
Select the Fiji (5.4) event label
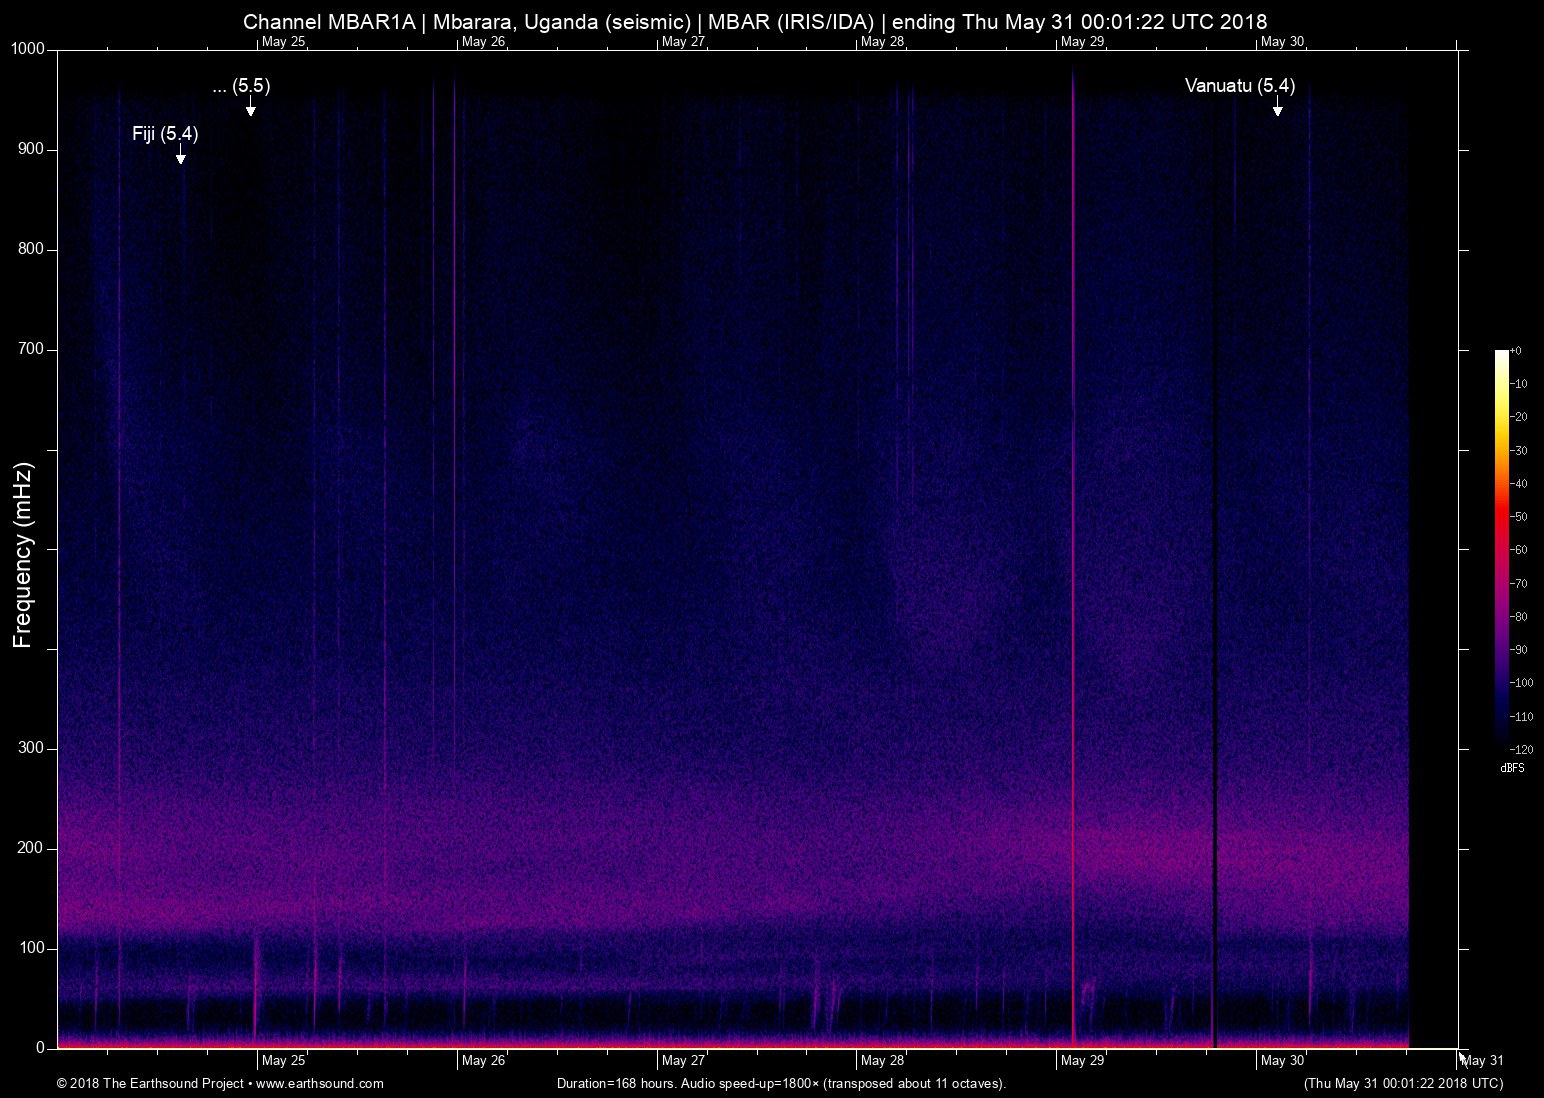tap(165, 133)
